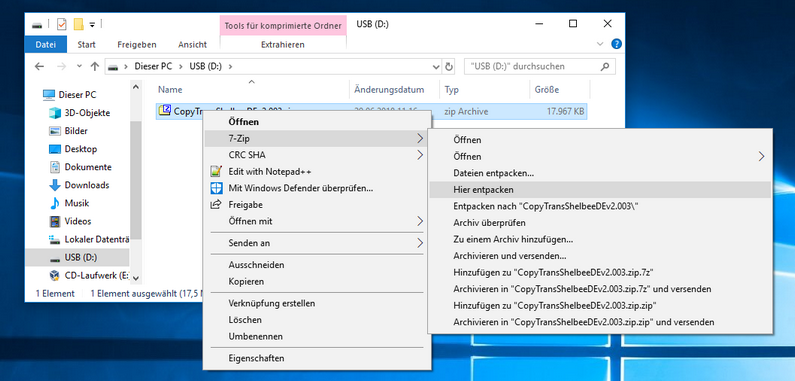The image size is (795, 381).
Task: Expand the address bar history dropdown
Action: (437, 66)
